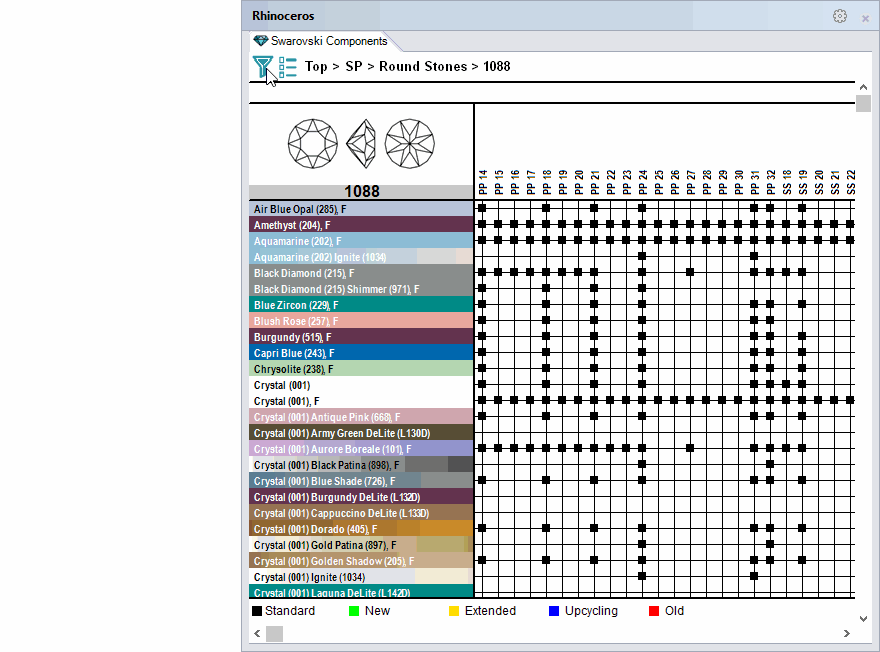Select Aquamarine (202), F color row
The image size is (880, 652).
click(361, 241)
